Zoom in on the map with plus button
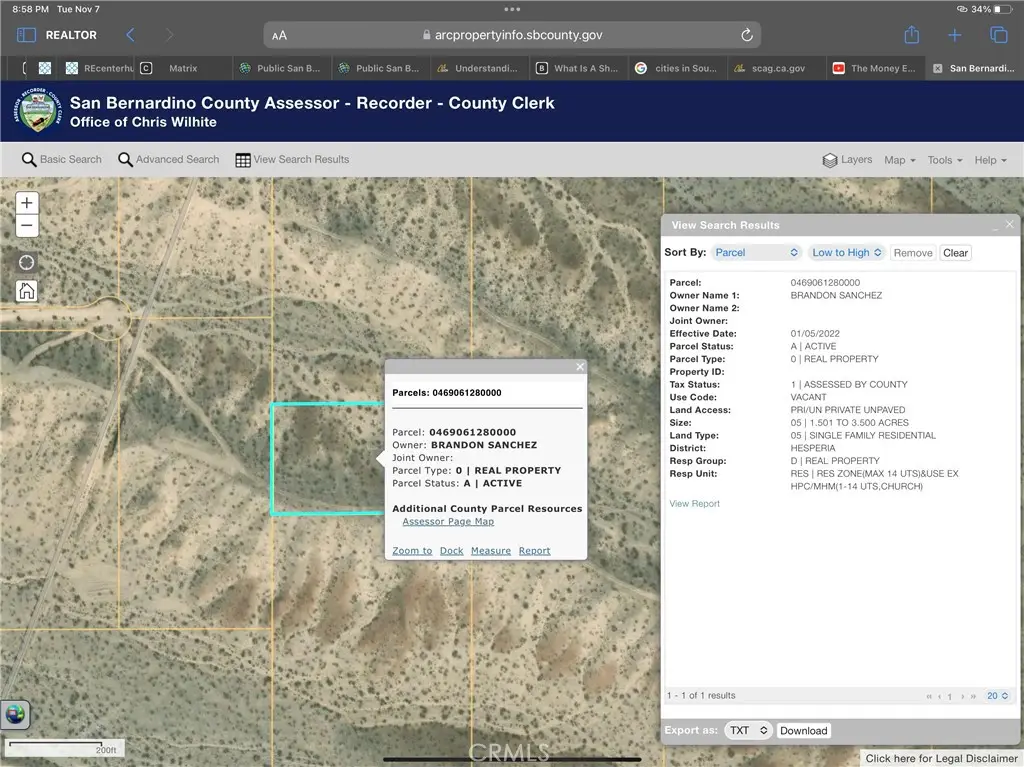Screen dimensions: 1024x767 pos(27,202)
